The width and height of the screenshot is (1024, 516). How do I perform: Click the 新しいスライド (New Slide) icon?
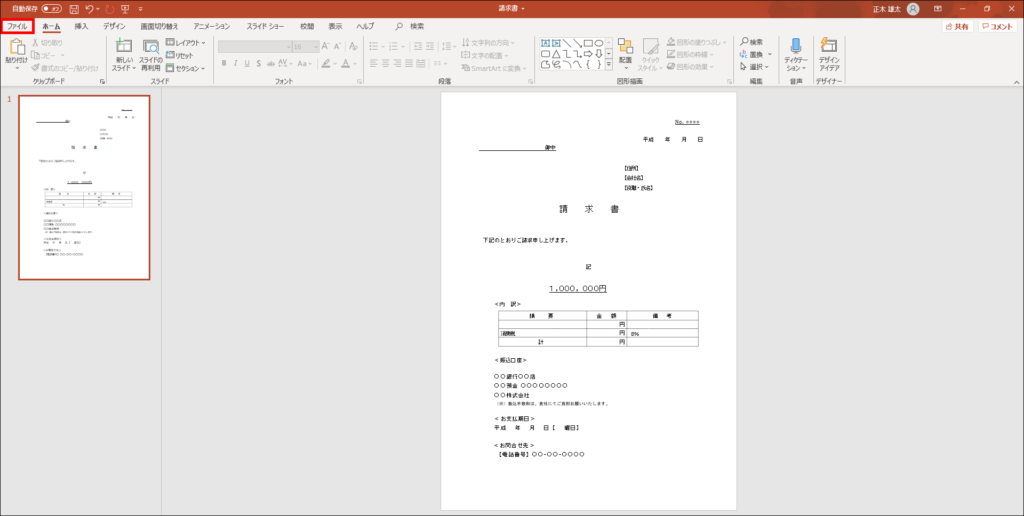click(124, 47)
